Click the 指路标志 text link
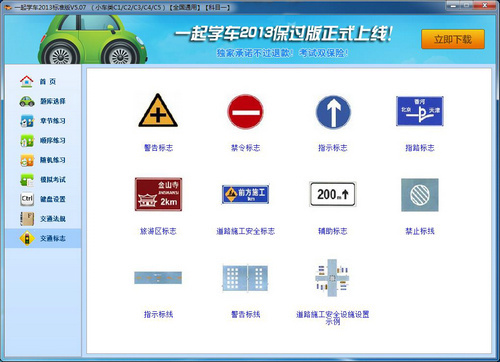This screenshot has height=362, width=500. pyautogui.click(x=420, y=148)
